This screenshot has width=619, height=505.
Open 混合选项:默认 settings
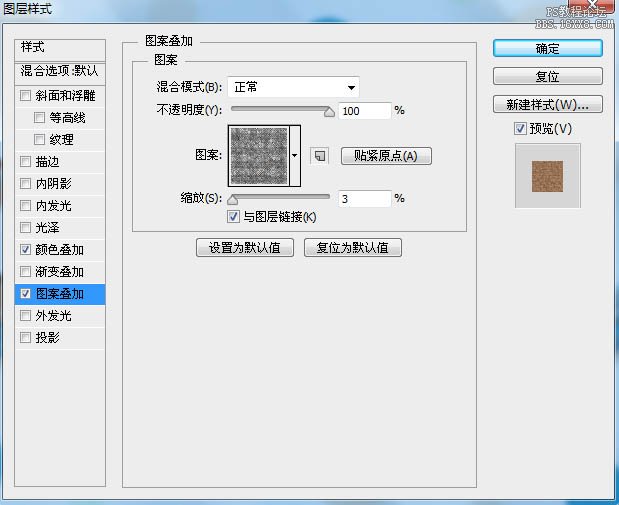coord(60,73)
